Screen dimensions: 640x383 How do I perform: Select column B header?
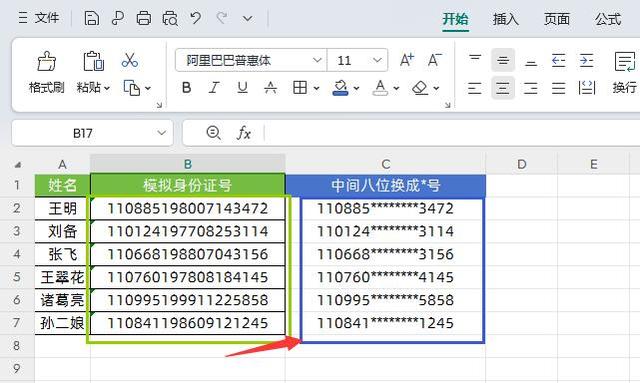click(187, 164)
